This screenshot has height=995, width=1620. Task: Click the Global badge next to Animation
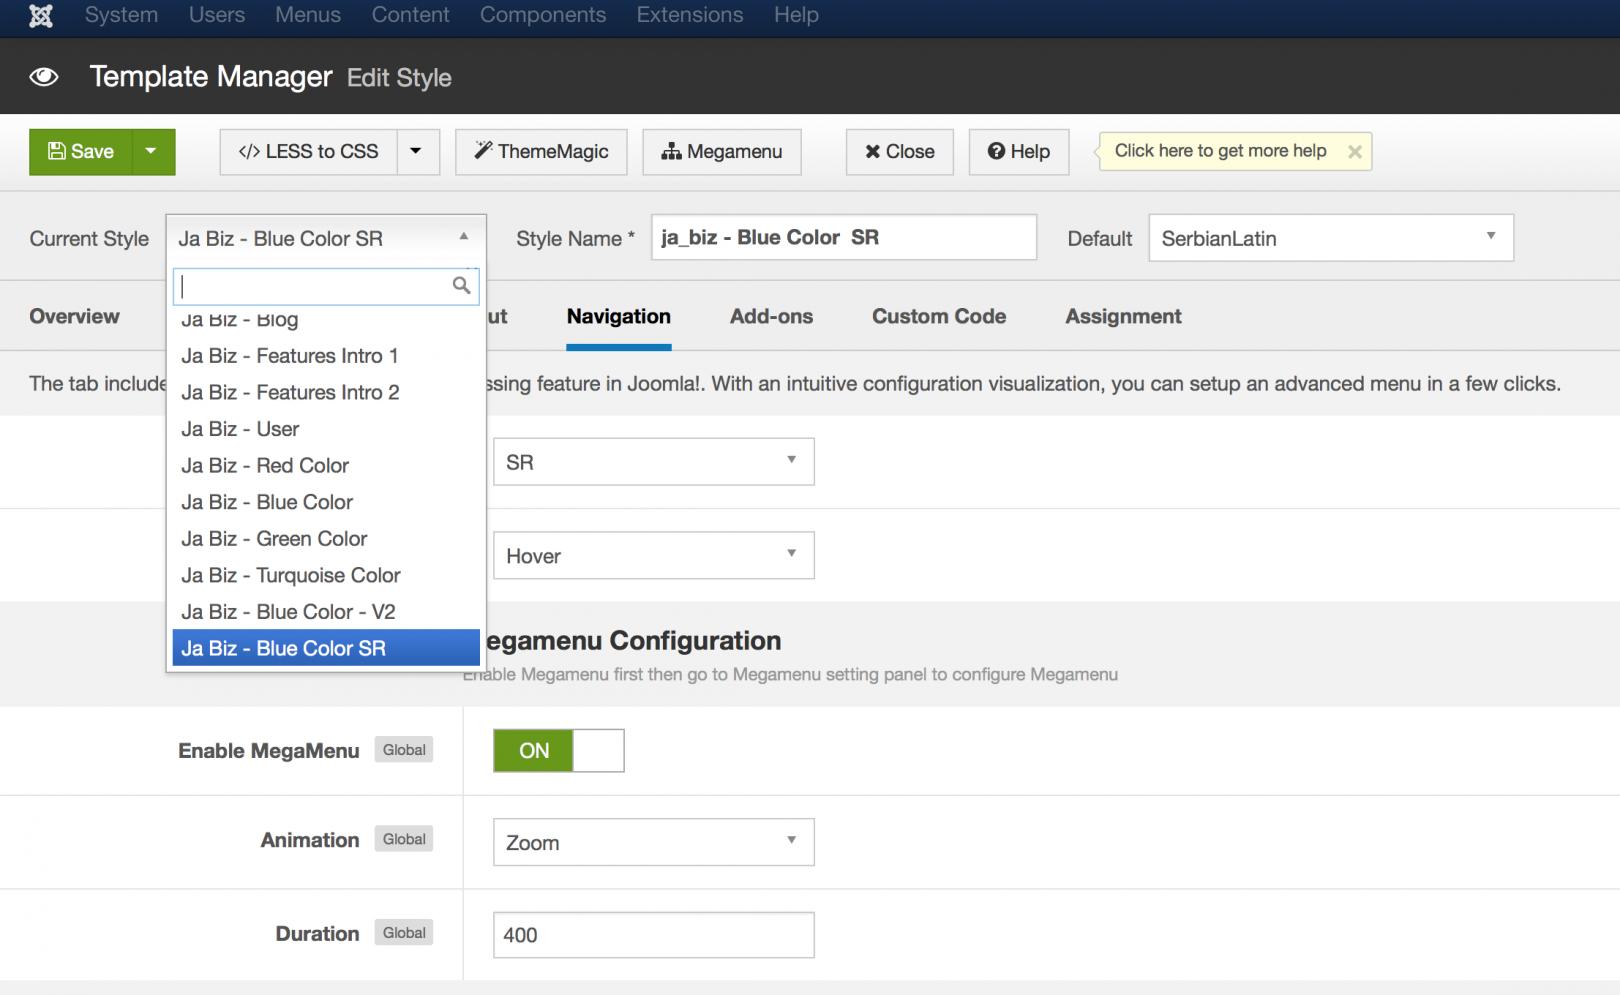coord(404,839)
